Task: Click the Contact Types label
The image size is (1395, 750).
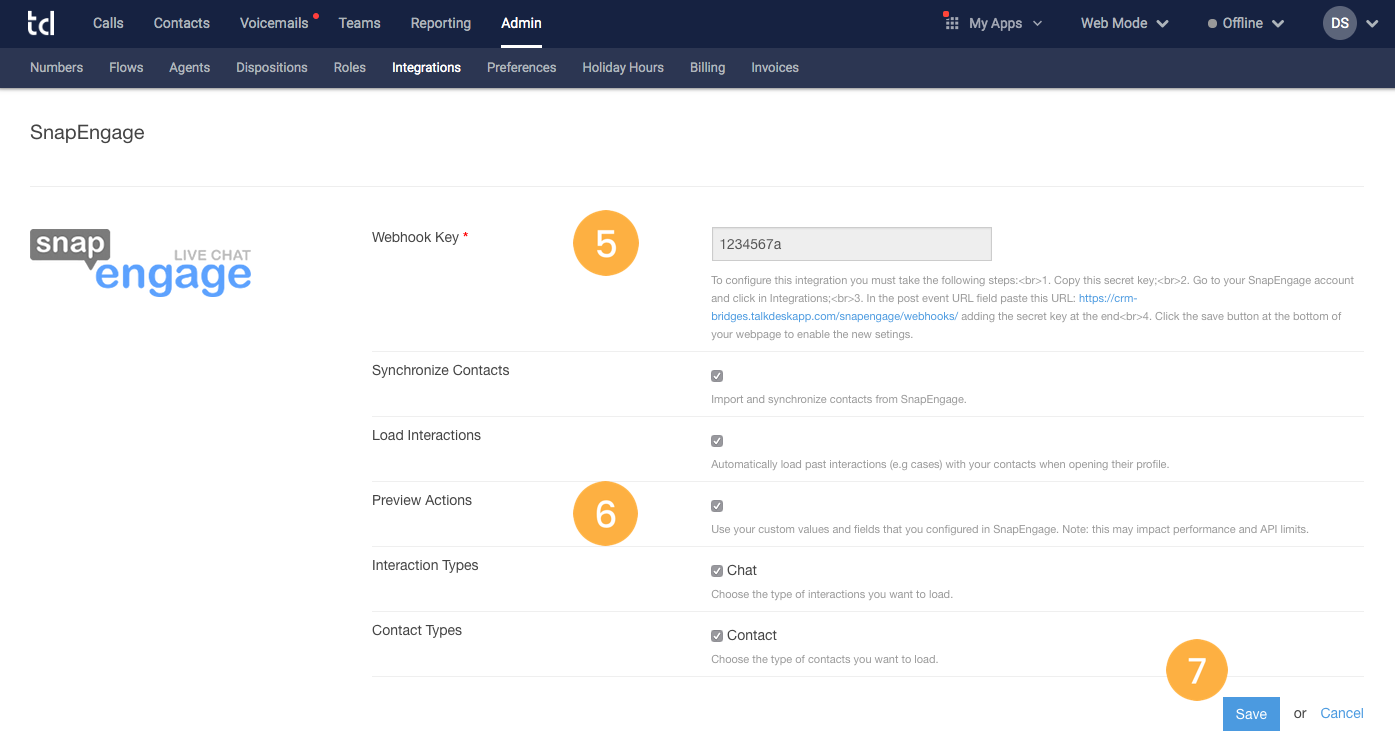Action: 417,630
